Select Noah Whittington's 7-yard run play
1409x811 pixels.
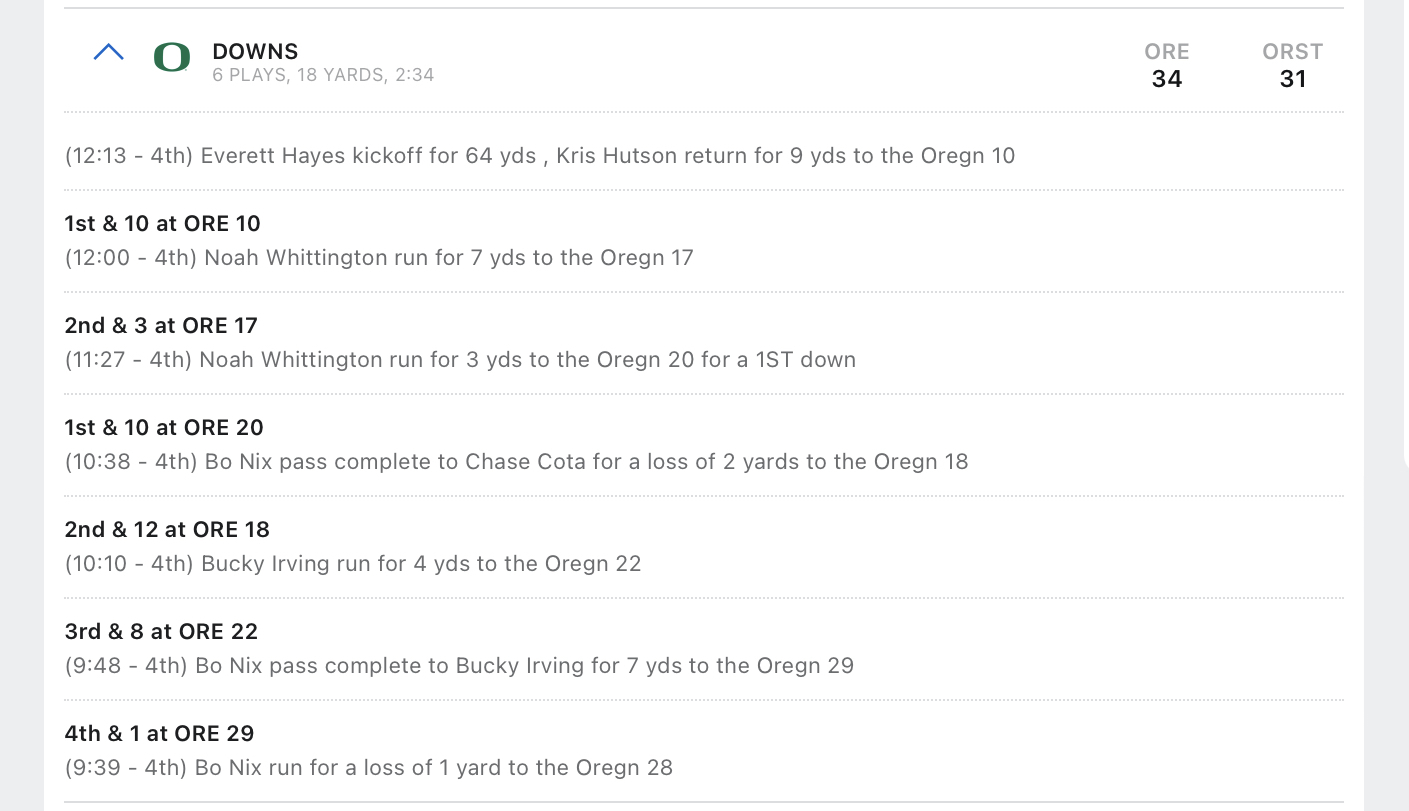point(379,258)
